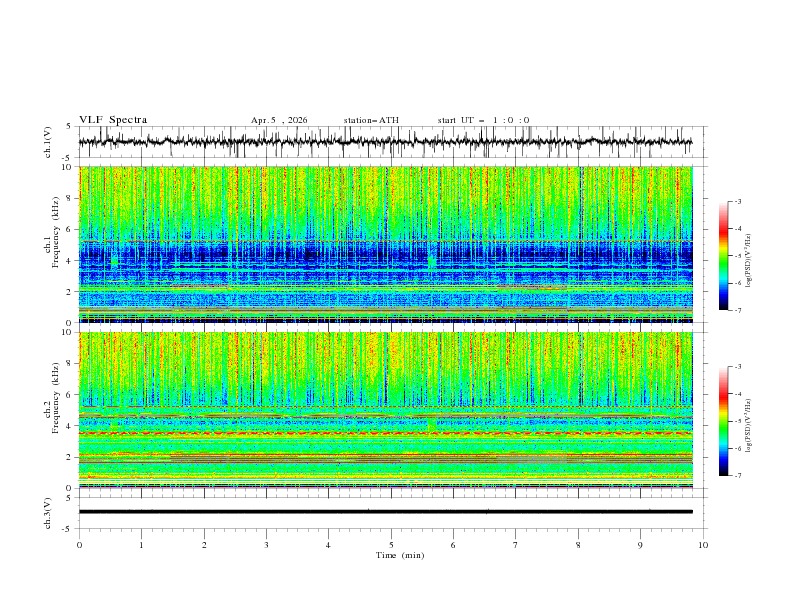Click the "station=ATH" header label
This screenshot has height=612, width=792.
click(371, 120)
